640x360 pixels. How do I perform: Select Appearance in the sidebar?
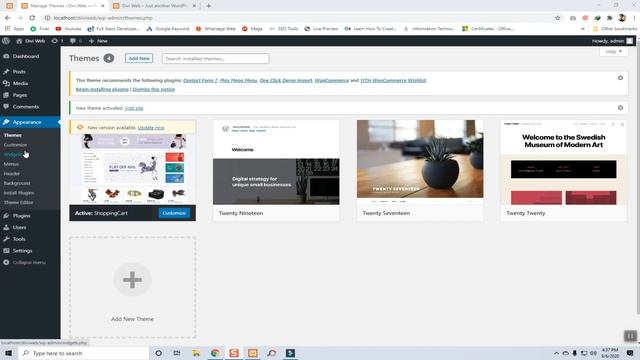pos(30,122)
